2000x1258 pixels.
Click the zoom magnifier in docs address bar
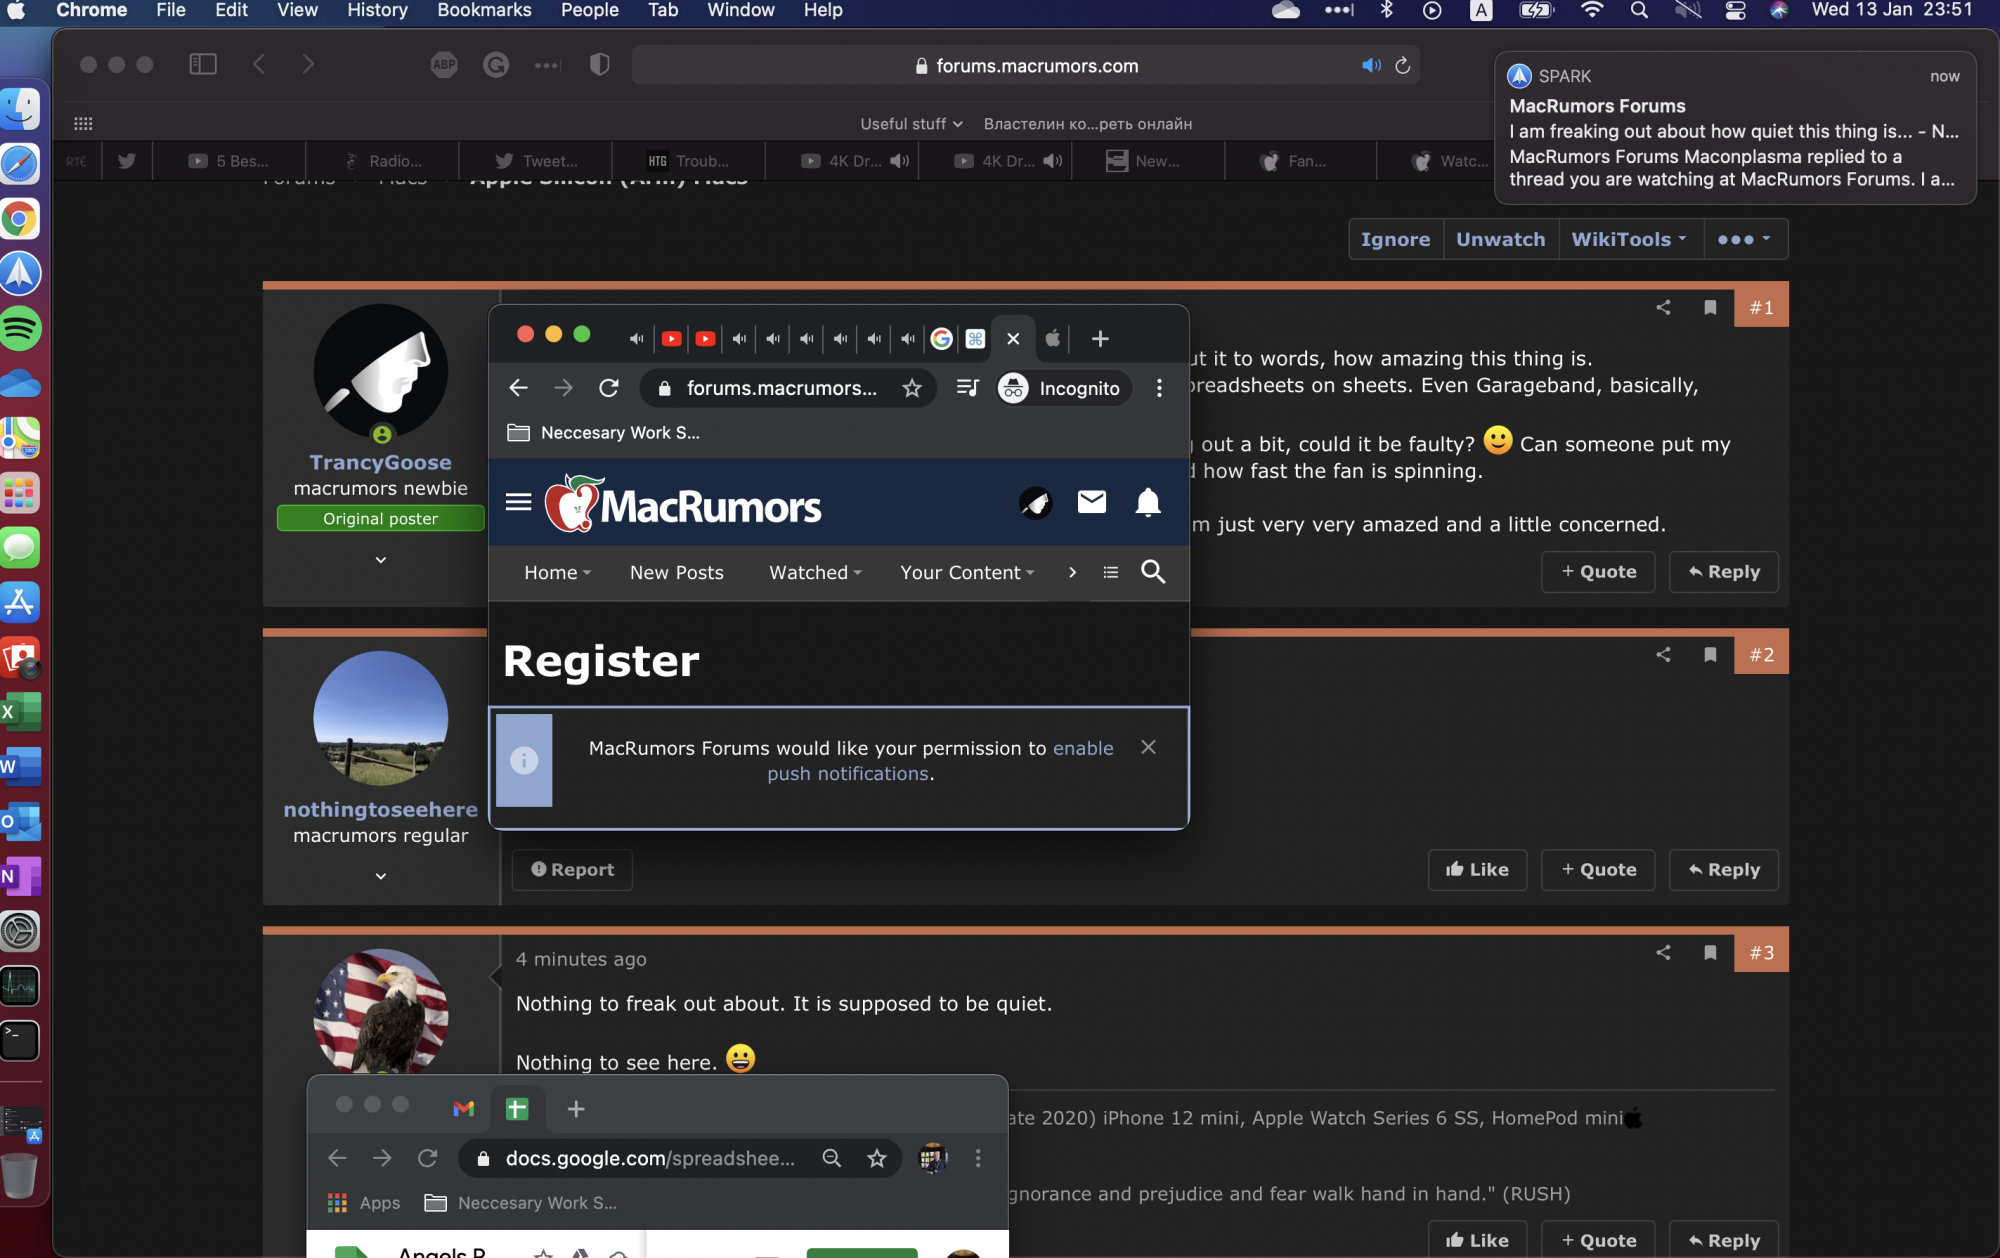coord(831,1158)
